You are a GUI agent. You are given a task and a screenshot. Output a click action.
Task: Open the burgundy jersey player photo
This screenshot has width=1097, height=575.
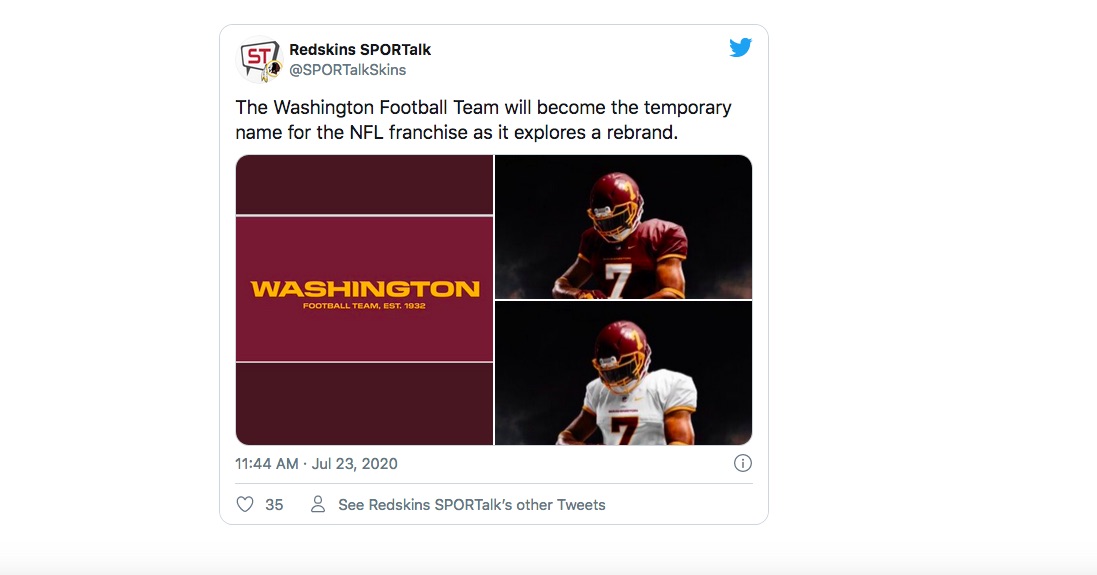click(x=623, y=227)
